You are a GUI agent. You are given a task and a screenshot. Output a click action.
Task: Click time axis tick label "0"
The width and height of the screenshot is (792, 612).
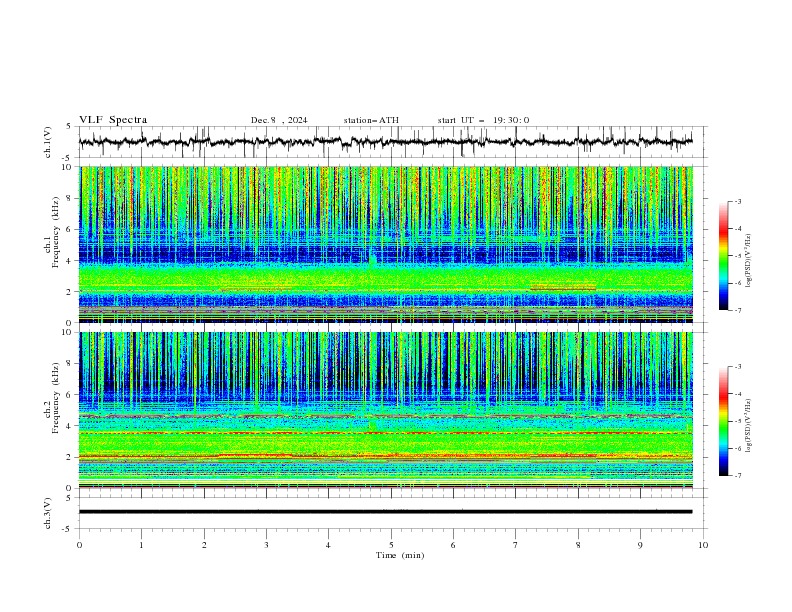tap(79, 545)
